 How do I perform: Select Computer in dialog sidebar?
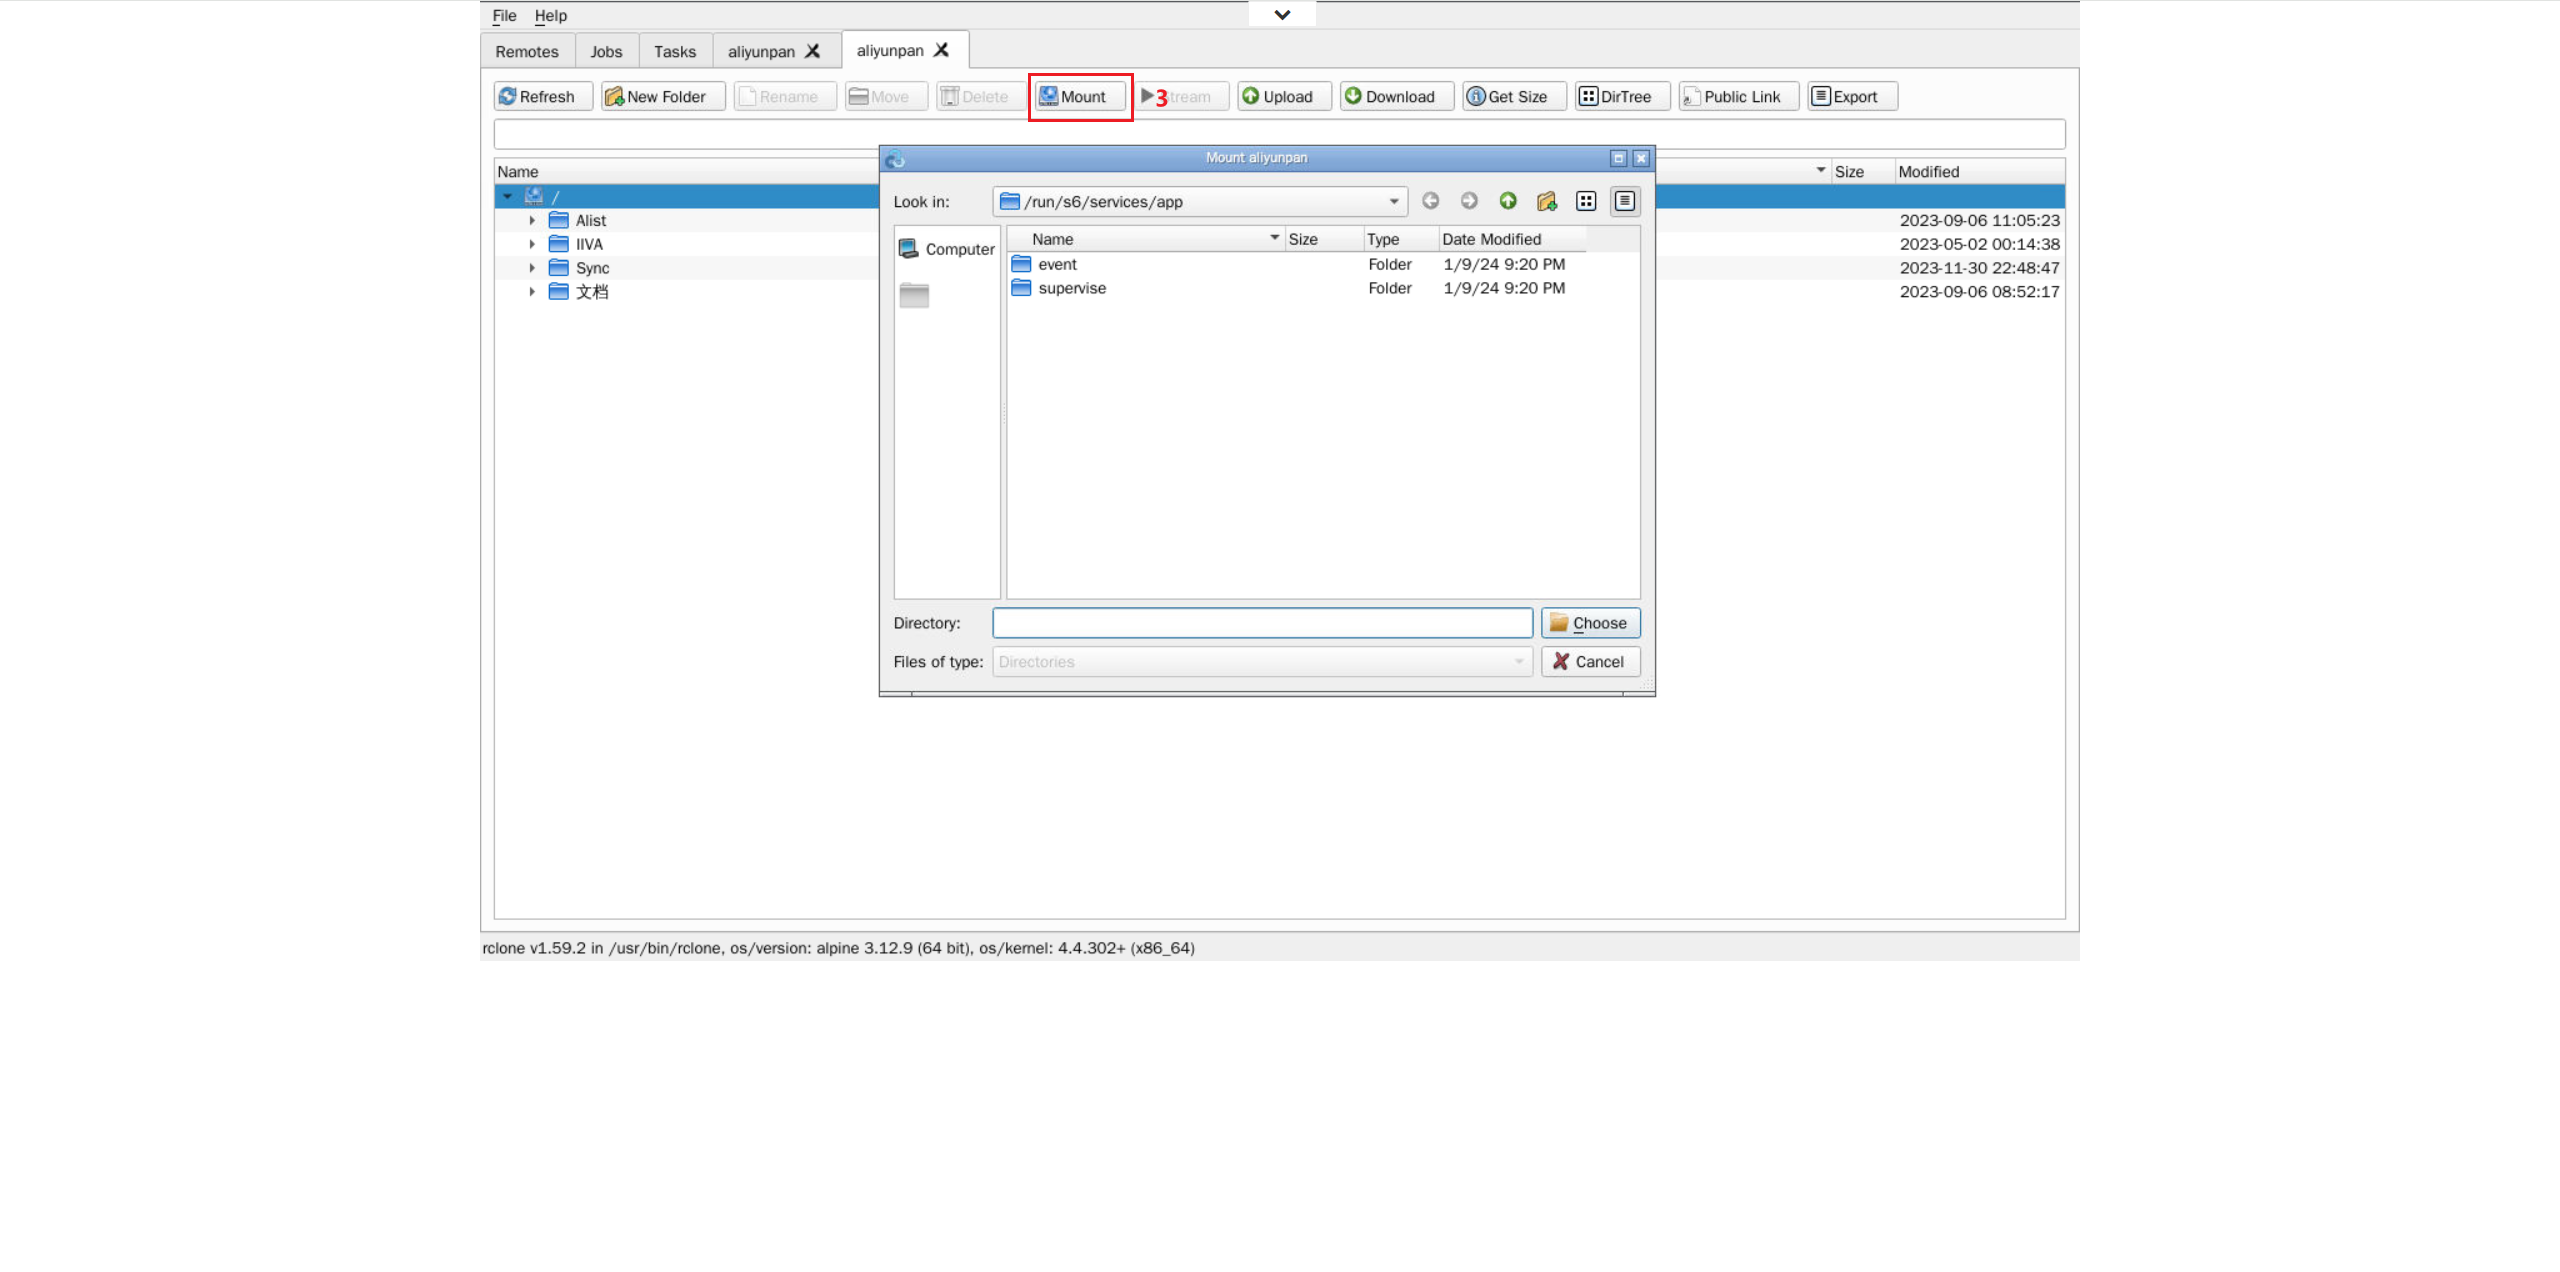(x=947, y=249)
